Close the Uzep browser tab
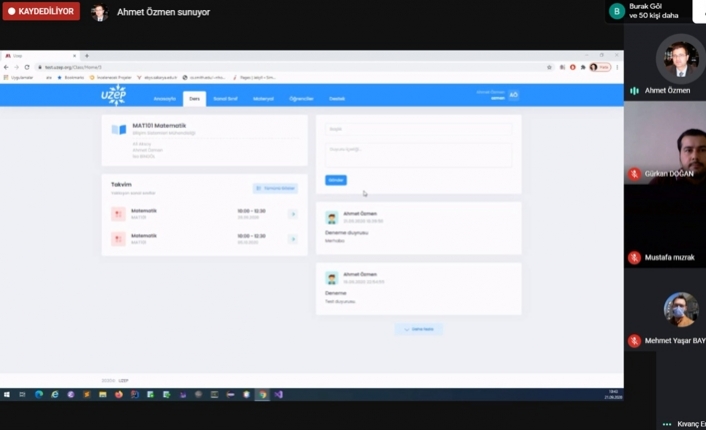The width and height of the screenshot is (706, 430). pos(74,56)
